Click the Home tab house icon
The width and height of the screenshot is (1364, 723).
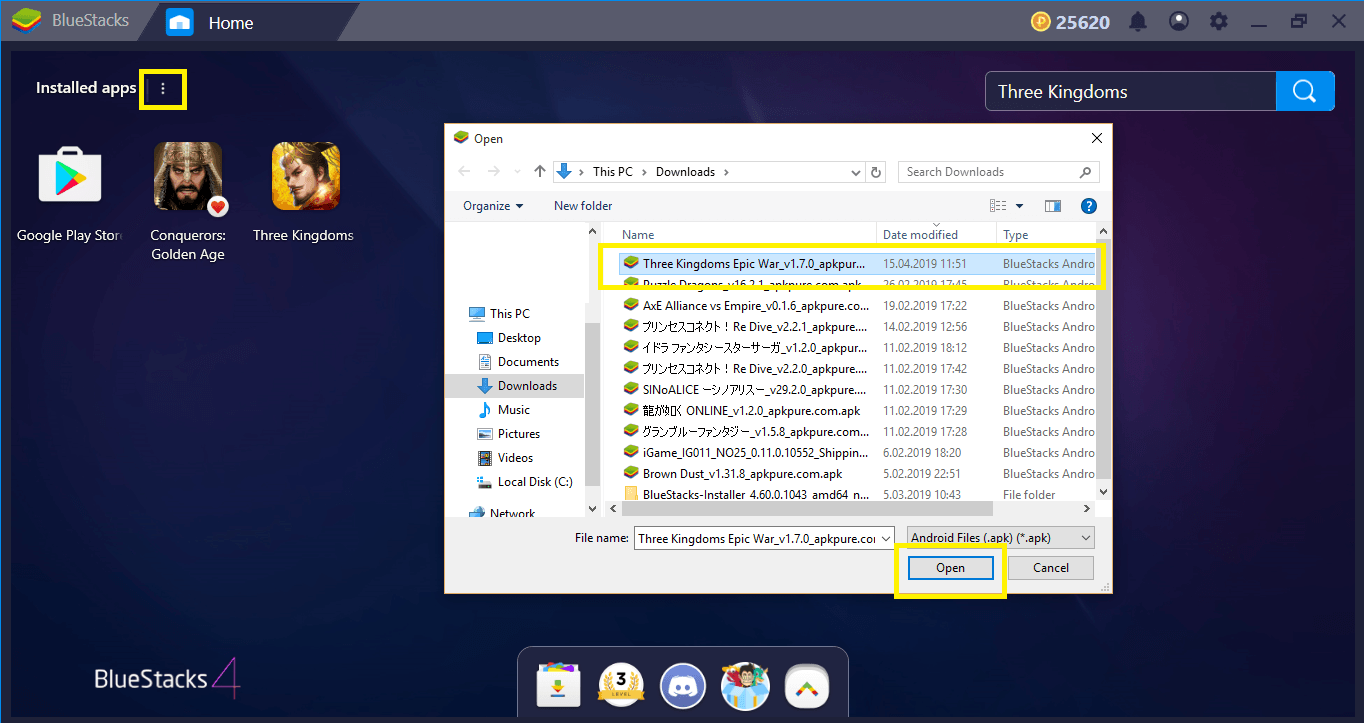click(x=180, y=22)
